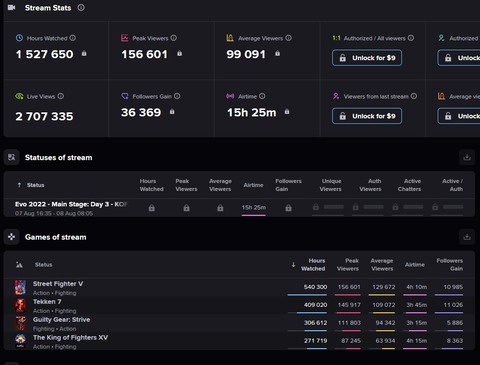Click Unlock for $9 under Viewers from last stream

(x=367, y=116)
